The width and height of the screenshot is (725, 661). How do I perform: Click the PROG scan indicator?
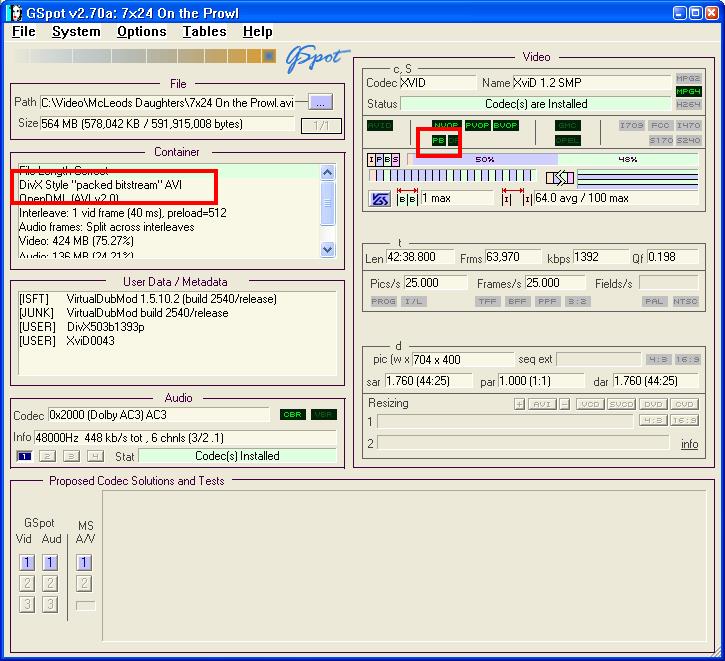[x=383, y=301]
